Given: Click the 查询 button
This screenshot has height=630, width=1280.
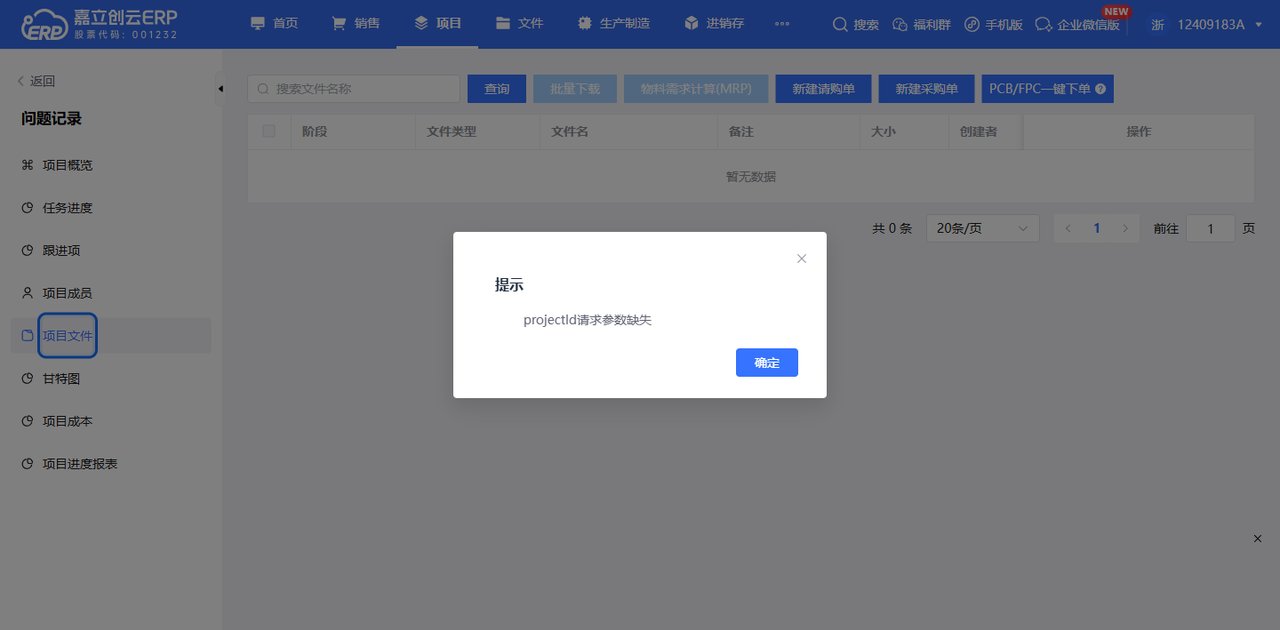Looking at the screenshot, I should click(x=497, y=89).
